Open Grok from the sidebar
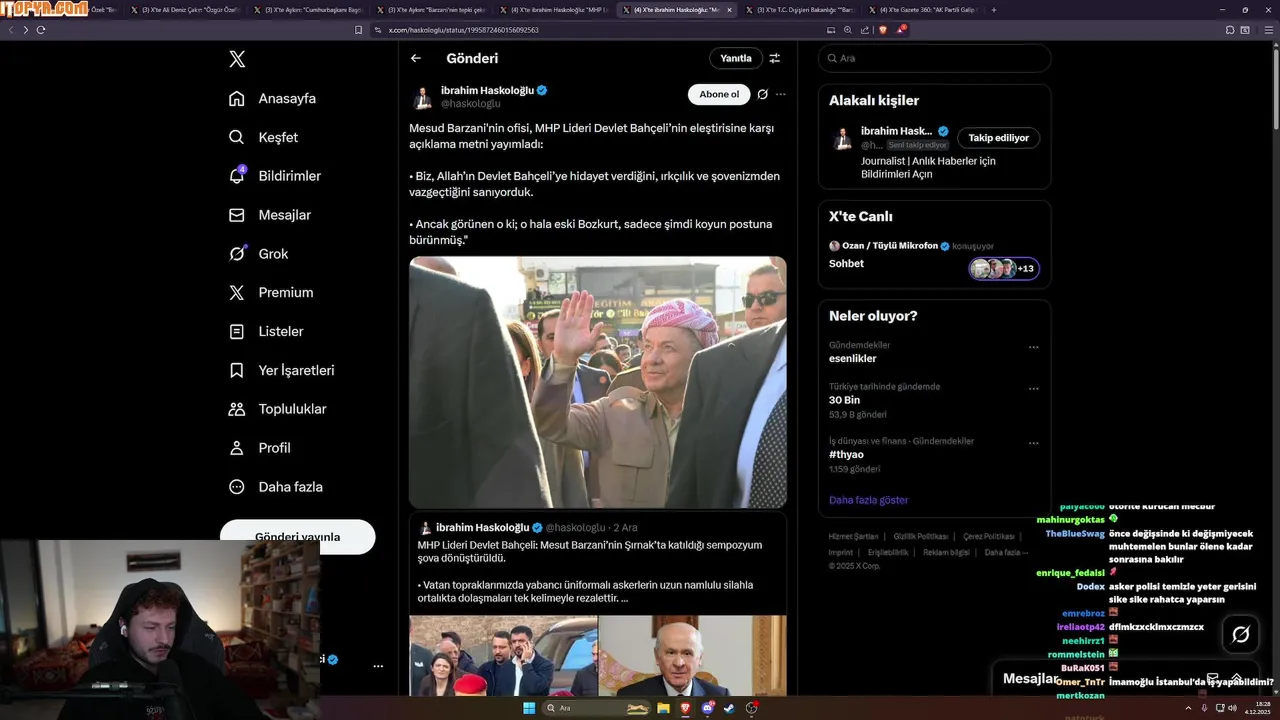This screenshot has width=1280, height=720. [x=258, y=254]
